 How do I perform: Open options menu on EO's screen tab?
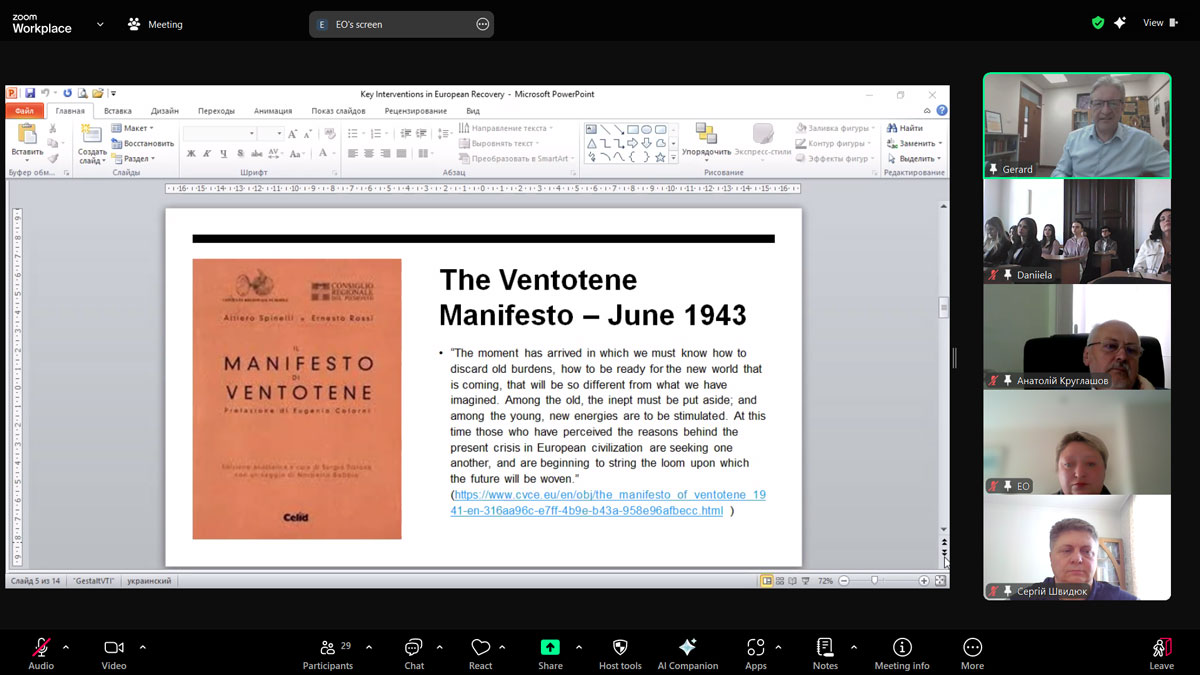482,24
